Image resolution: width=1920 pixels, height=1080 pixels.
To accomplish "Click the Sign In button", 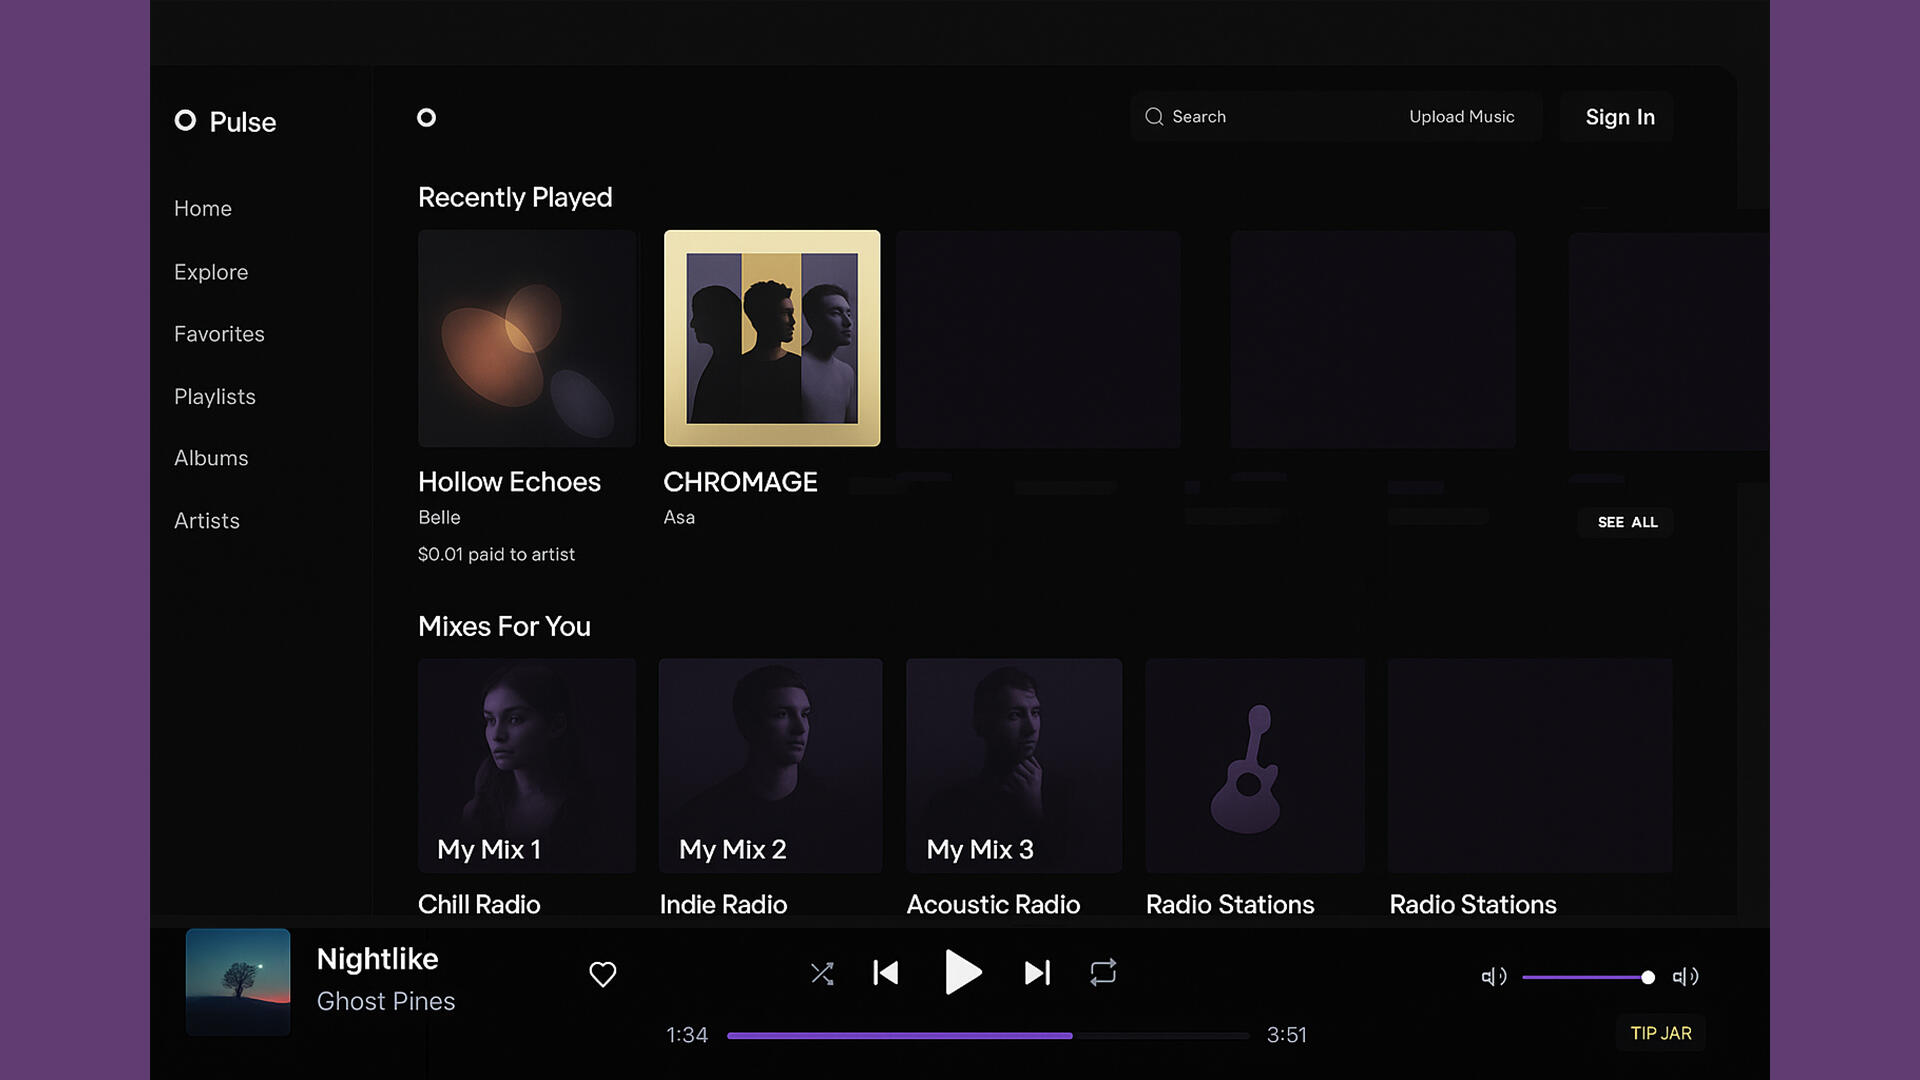I will (1619, 117).
